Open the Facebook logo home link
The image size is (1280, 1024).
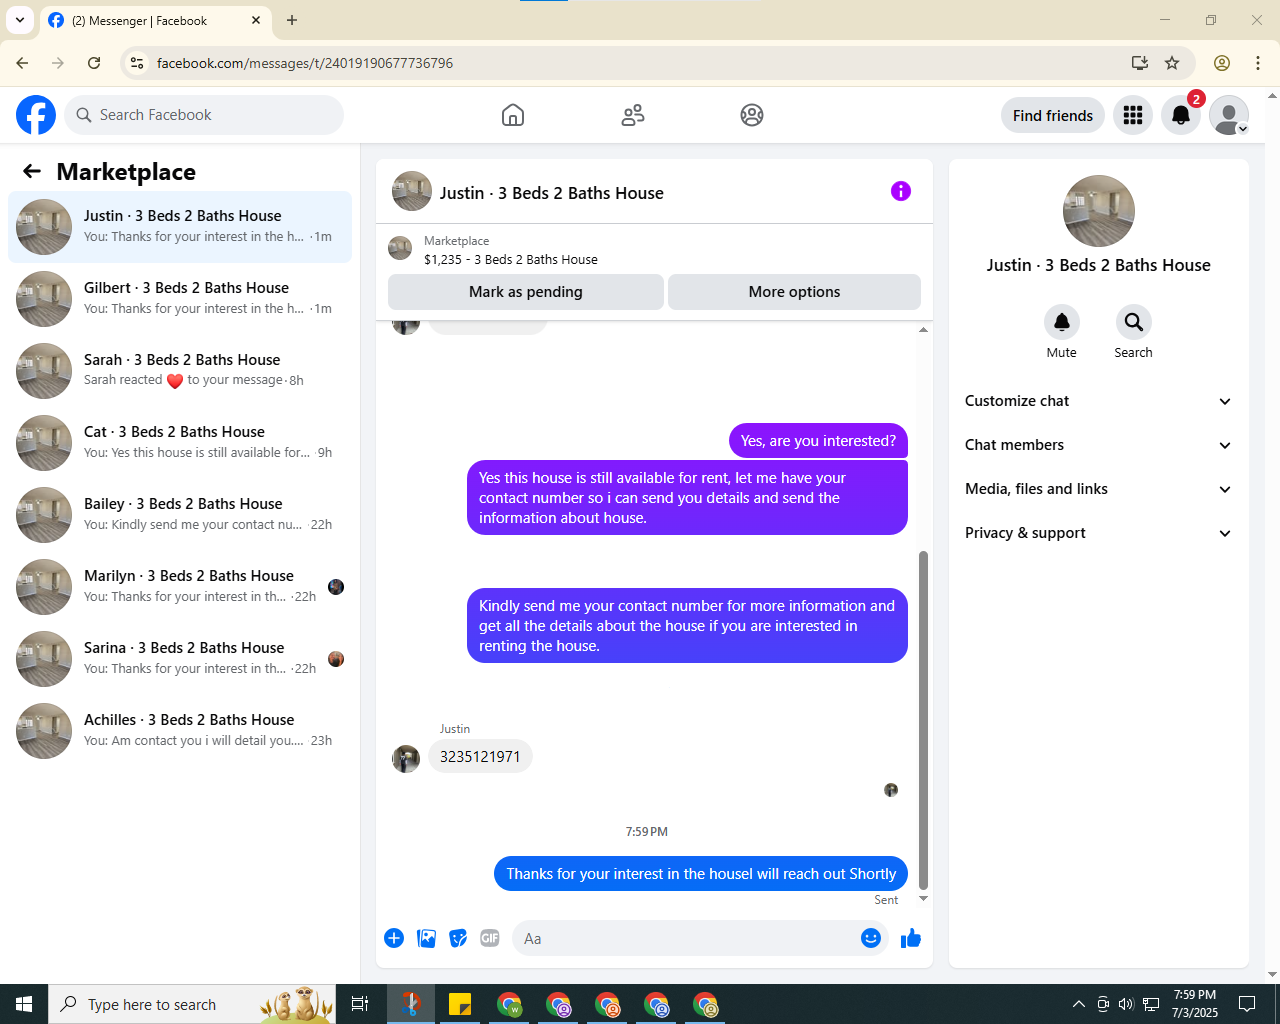pyautogui.click(x=36, y=115)
